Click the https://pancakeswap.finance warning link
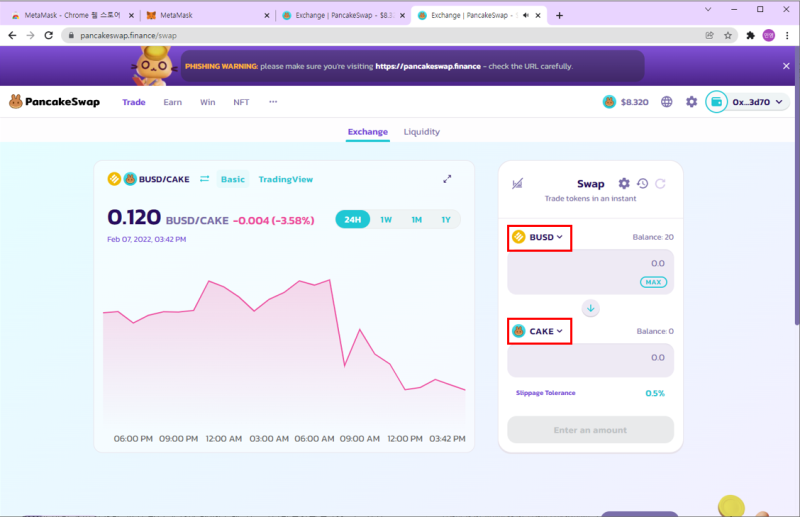800x517 pixels. [x=428, y=66]
